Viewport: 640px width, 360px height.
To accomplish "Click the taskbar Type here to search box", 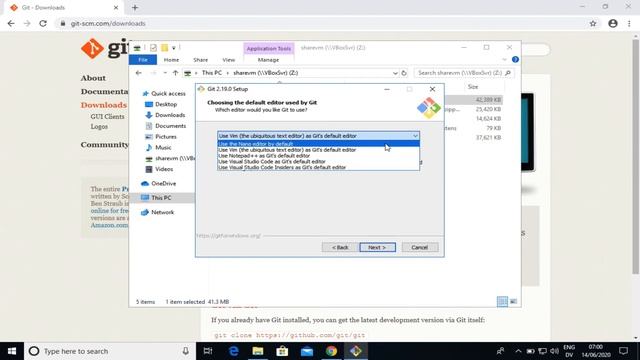I will click(109, 351).
